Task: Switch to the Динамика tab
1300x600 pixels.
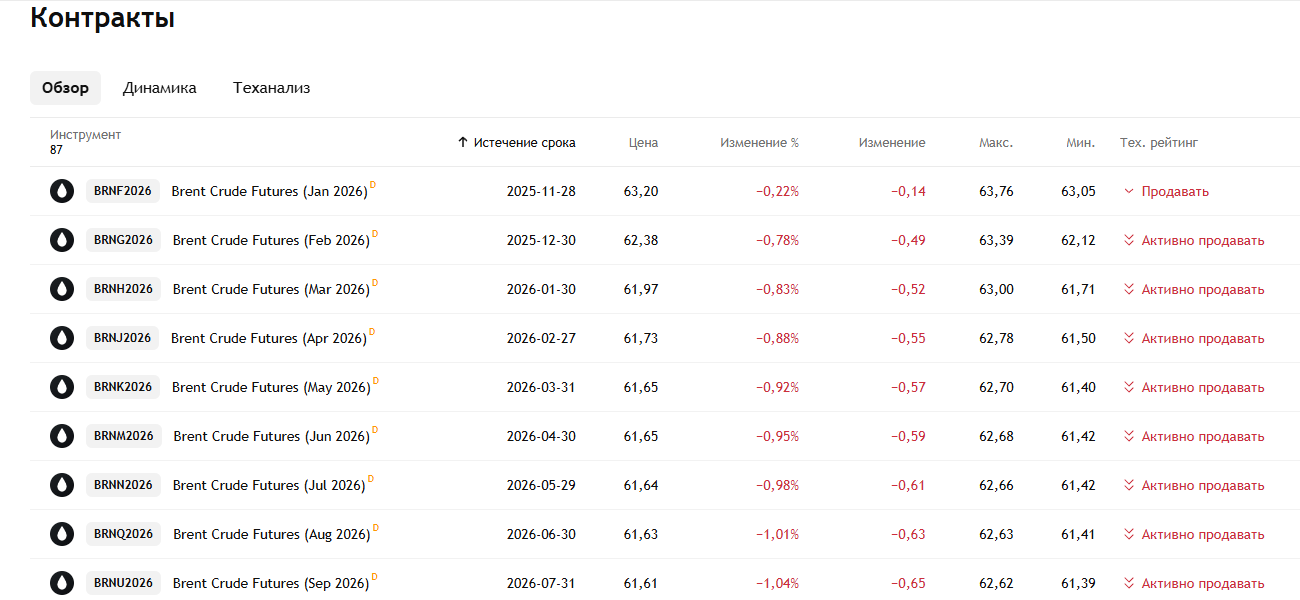Action: [x=160, y=88]
